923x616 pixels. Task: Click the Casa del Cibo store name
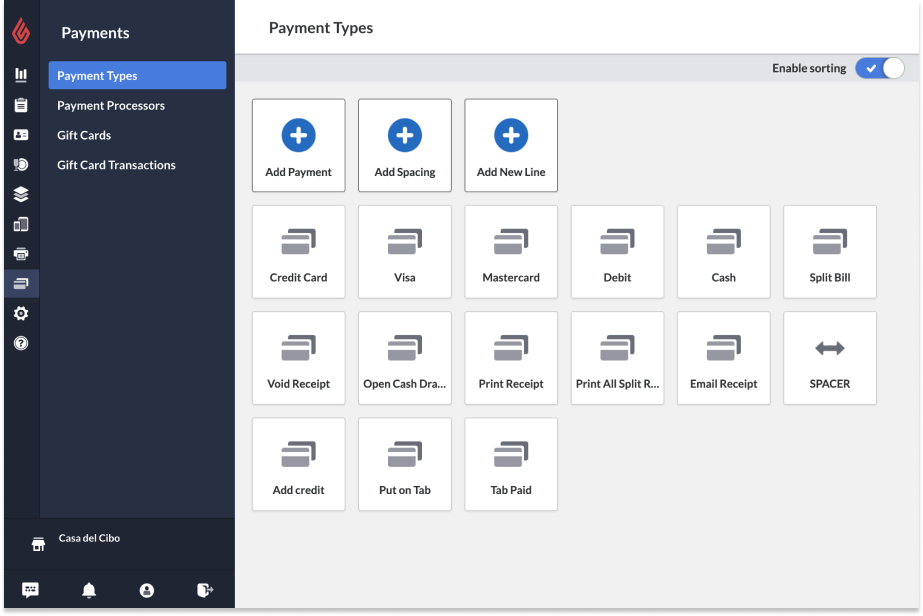click(x=89, y=538)
